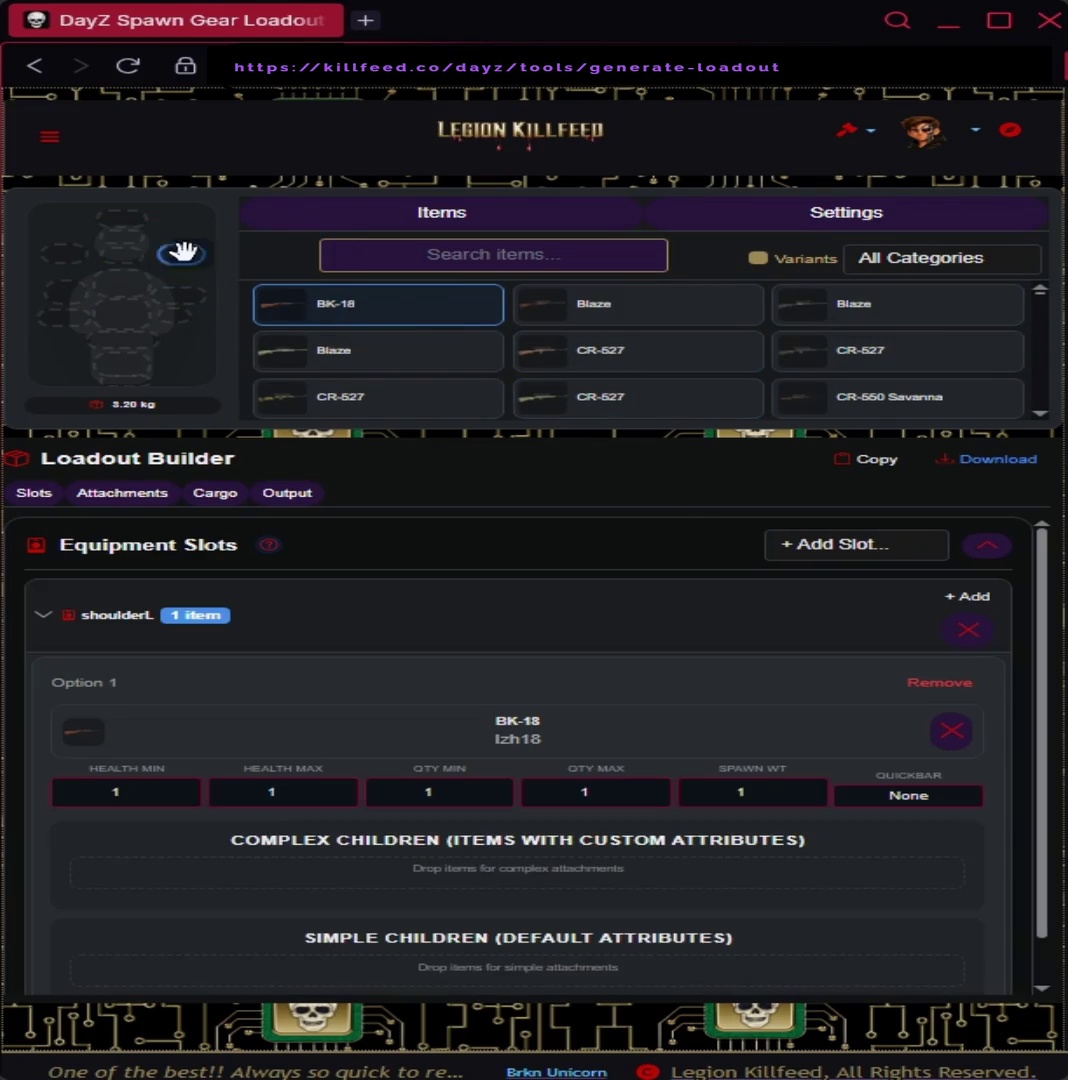Click the red circle icon beside the avatar

1009,129
